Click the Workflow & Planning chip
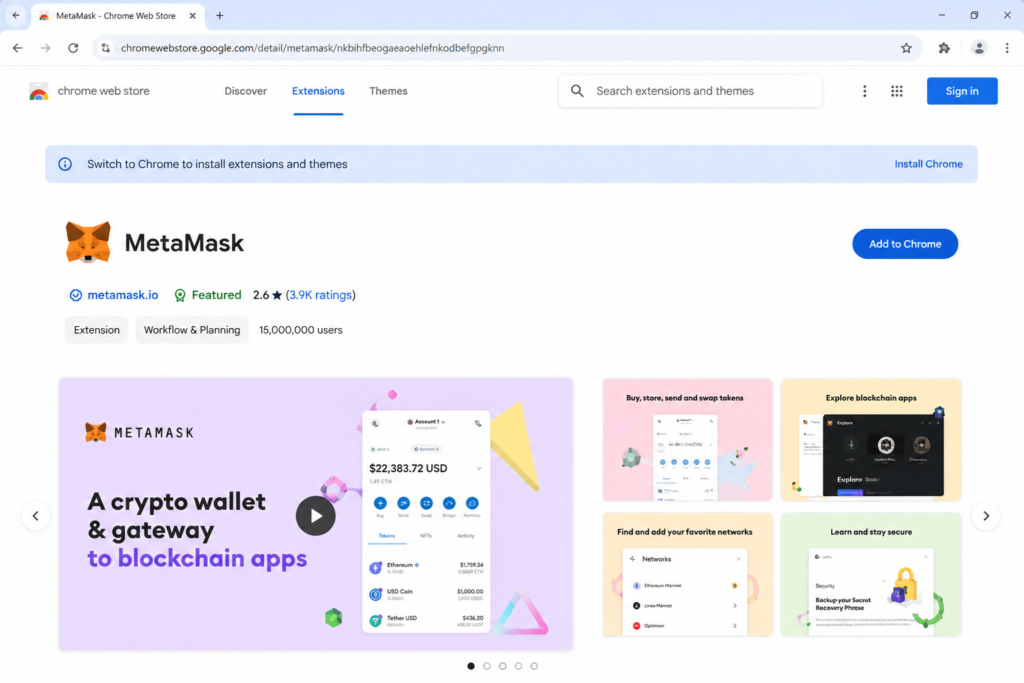Screen dimensions: 1024x683 tap(192, 330)
